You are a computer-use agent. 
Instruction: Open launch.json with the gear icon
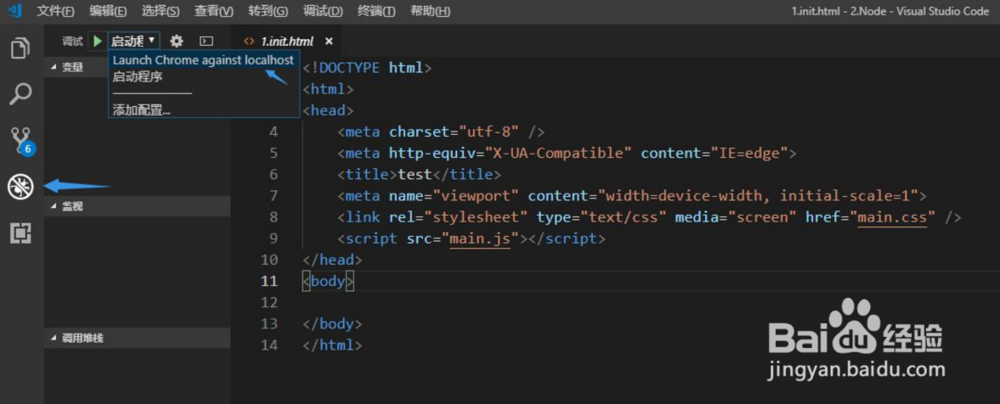[177, 41]
